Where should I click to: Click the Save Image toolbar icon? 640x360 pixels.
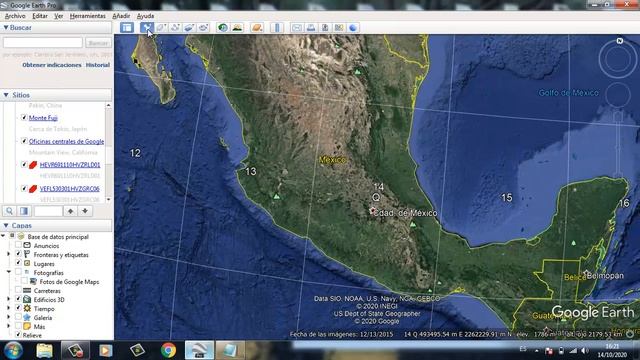325,27
